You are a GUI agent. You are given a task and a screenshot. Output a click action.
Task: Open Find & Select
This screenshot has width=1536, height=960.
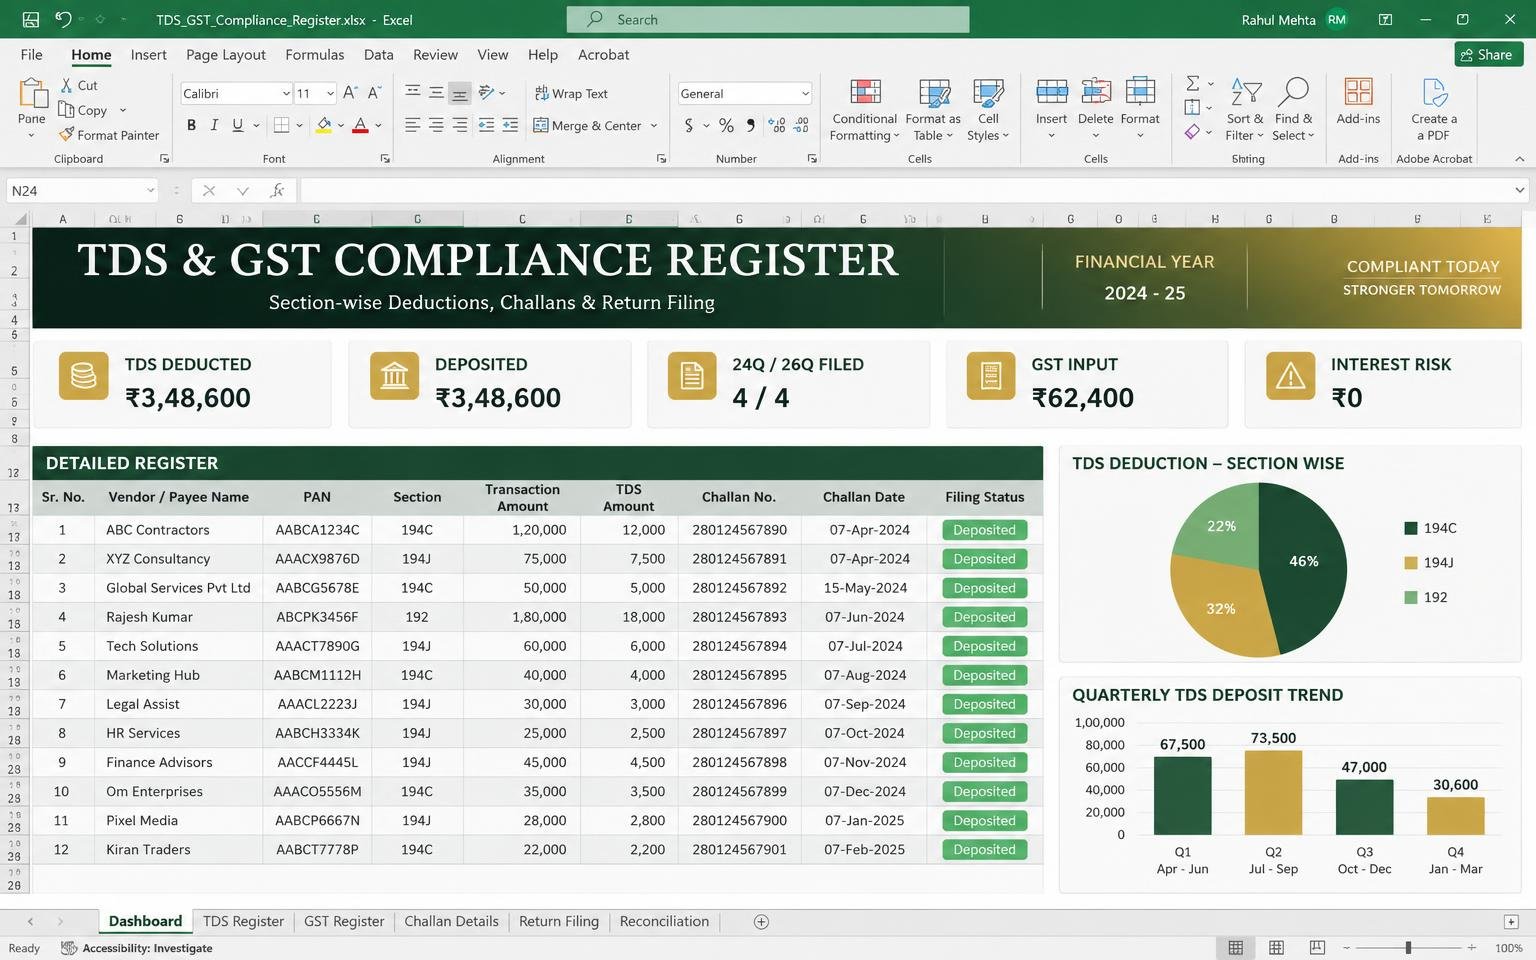pos(1293,110)
